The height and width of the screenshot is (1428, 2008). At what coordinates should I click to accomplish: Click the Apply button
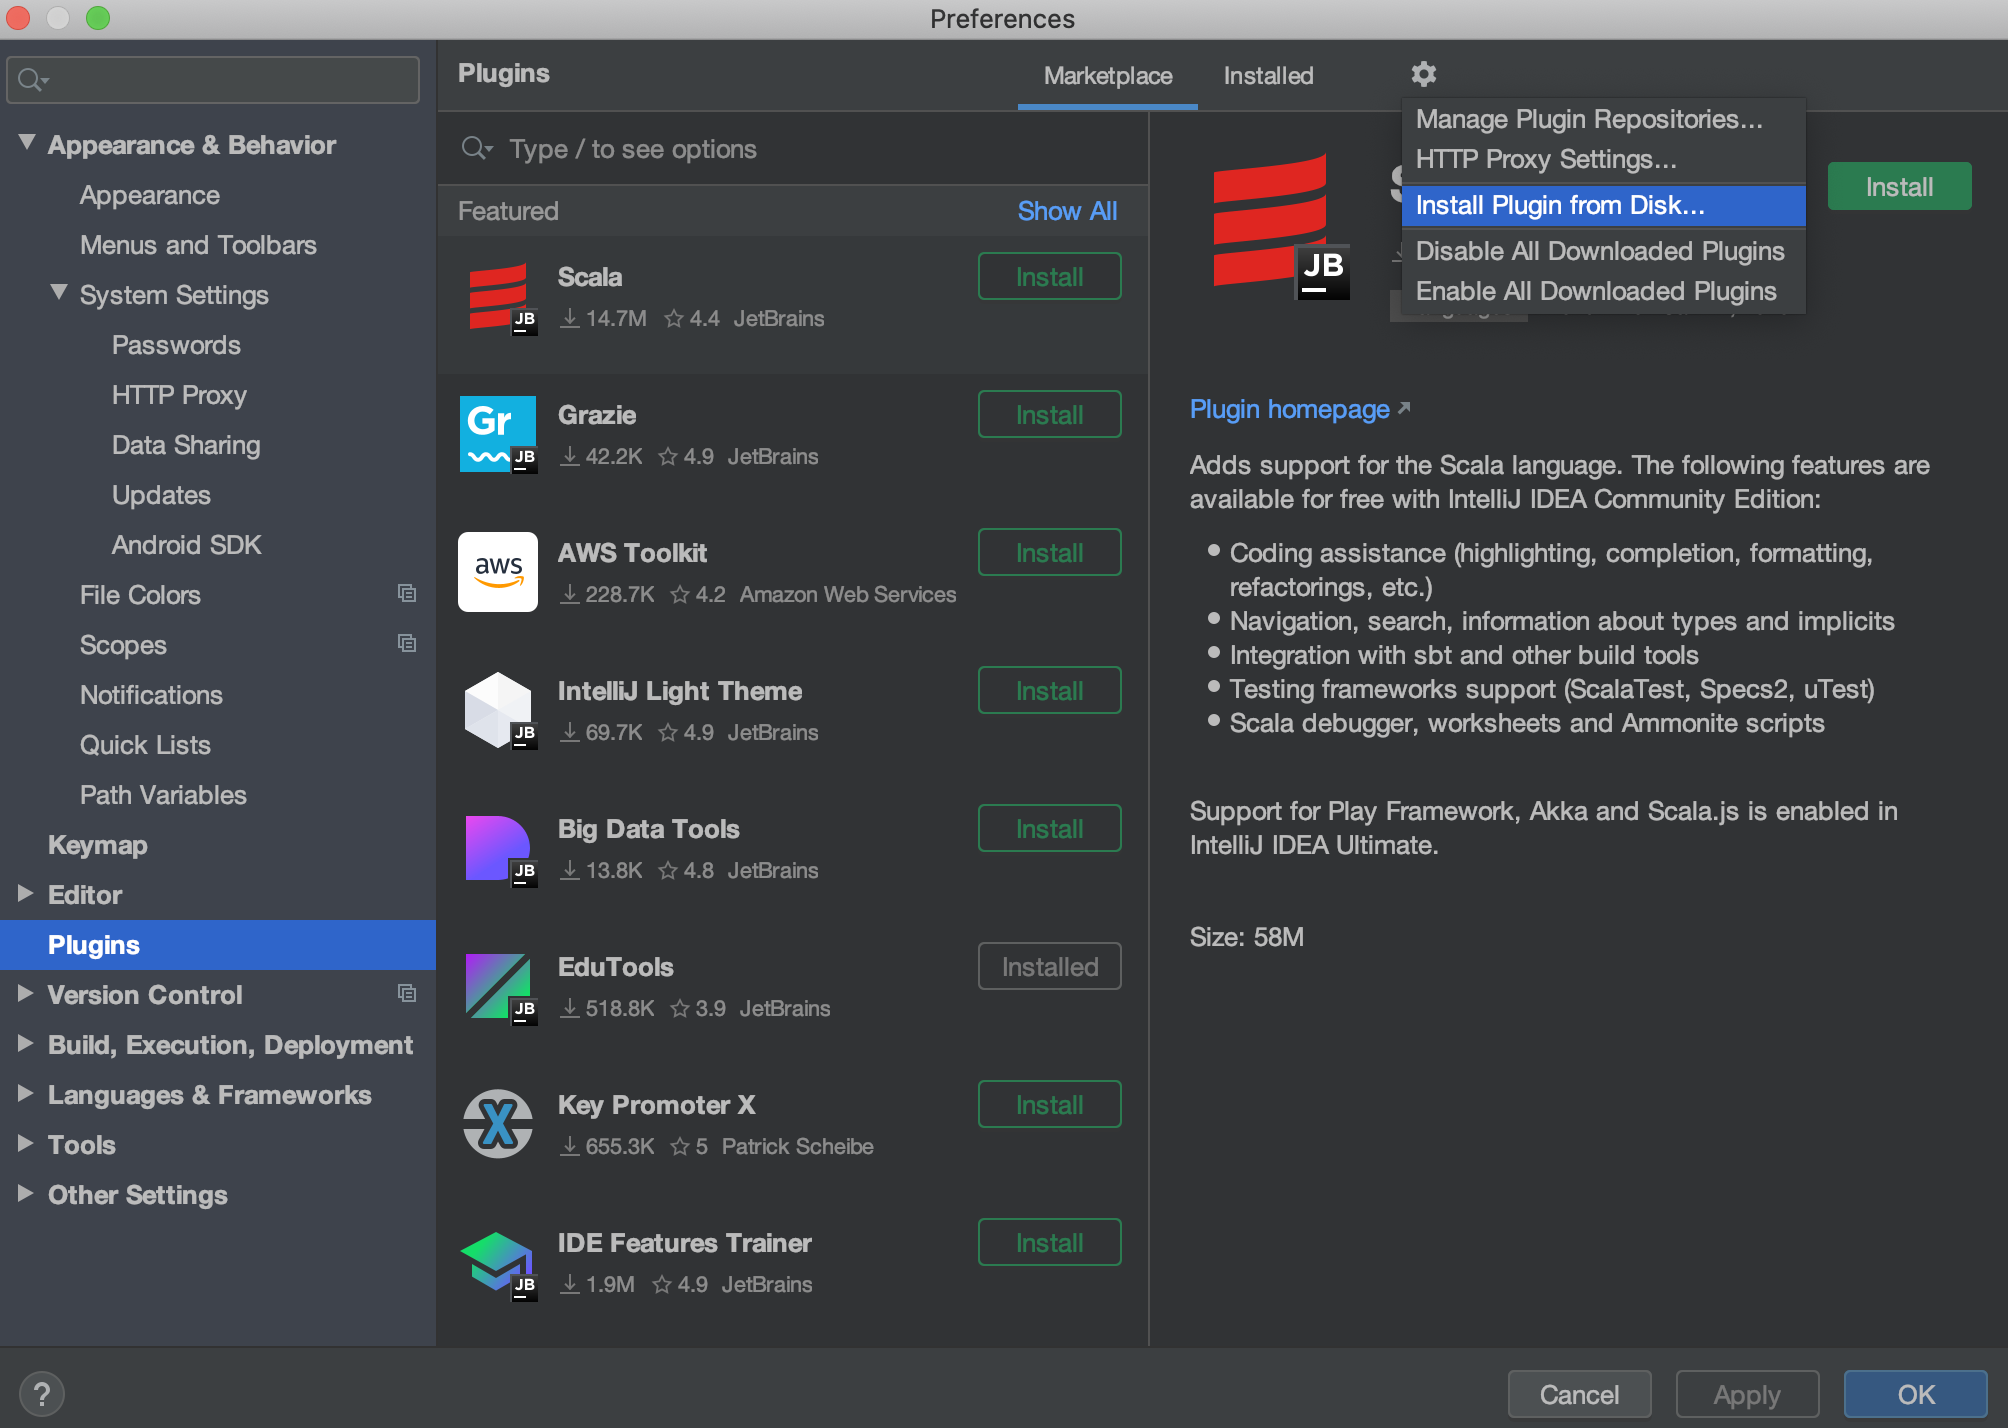click(x=1747, y=1394)
